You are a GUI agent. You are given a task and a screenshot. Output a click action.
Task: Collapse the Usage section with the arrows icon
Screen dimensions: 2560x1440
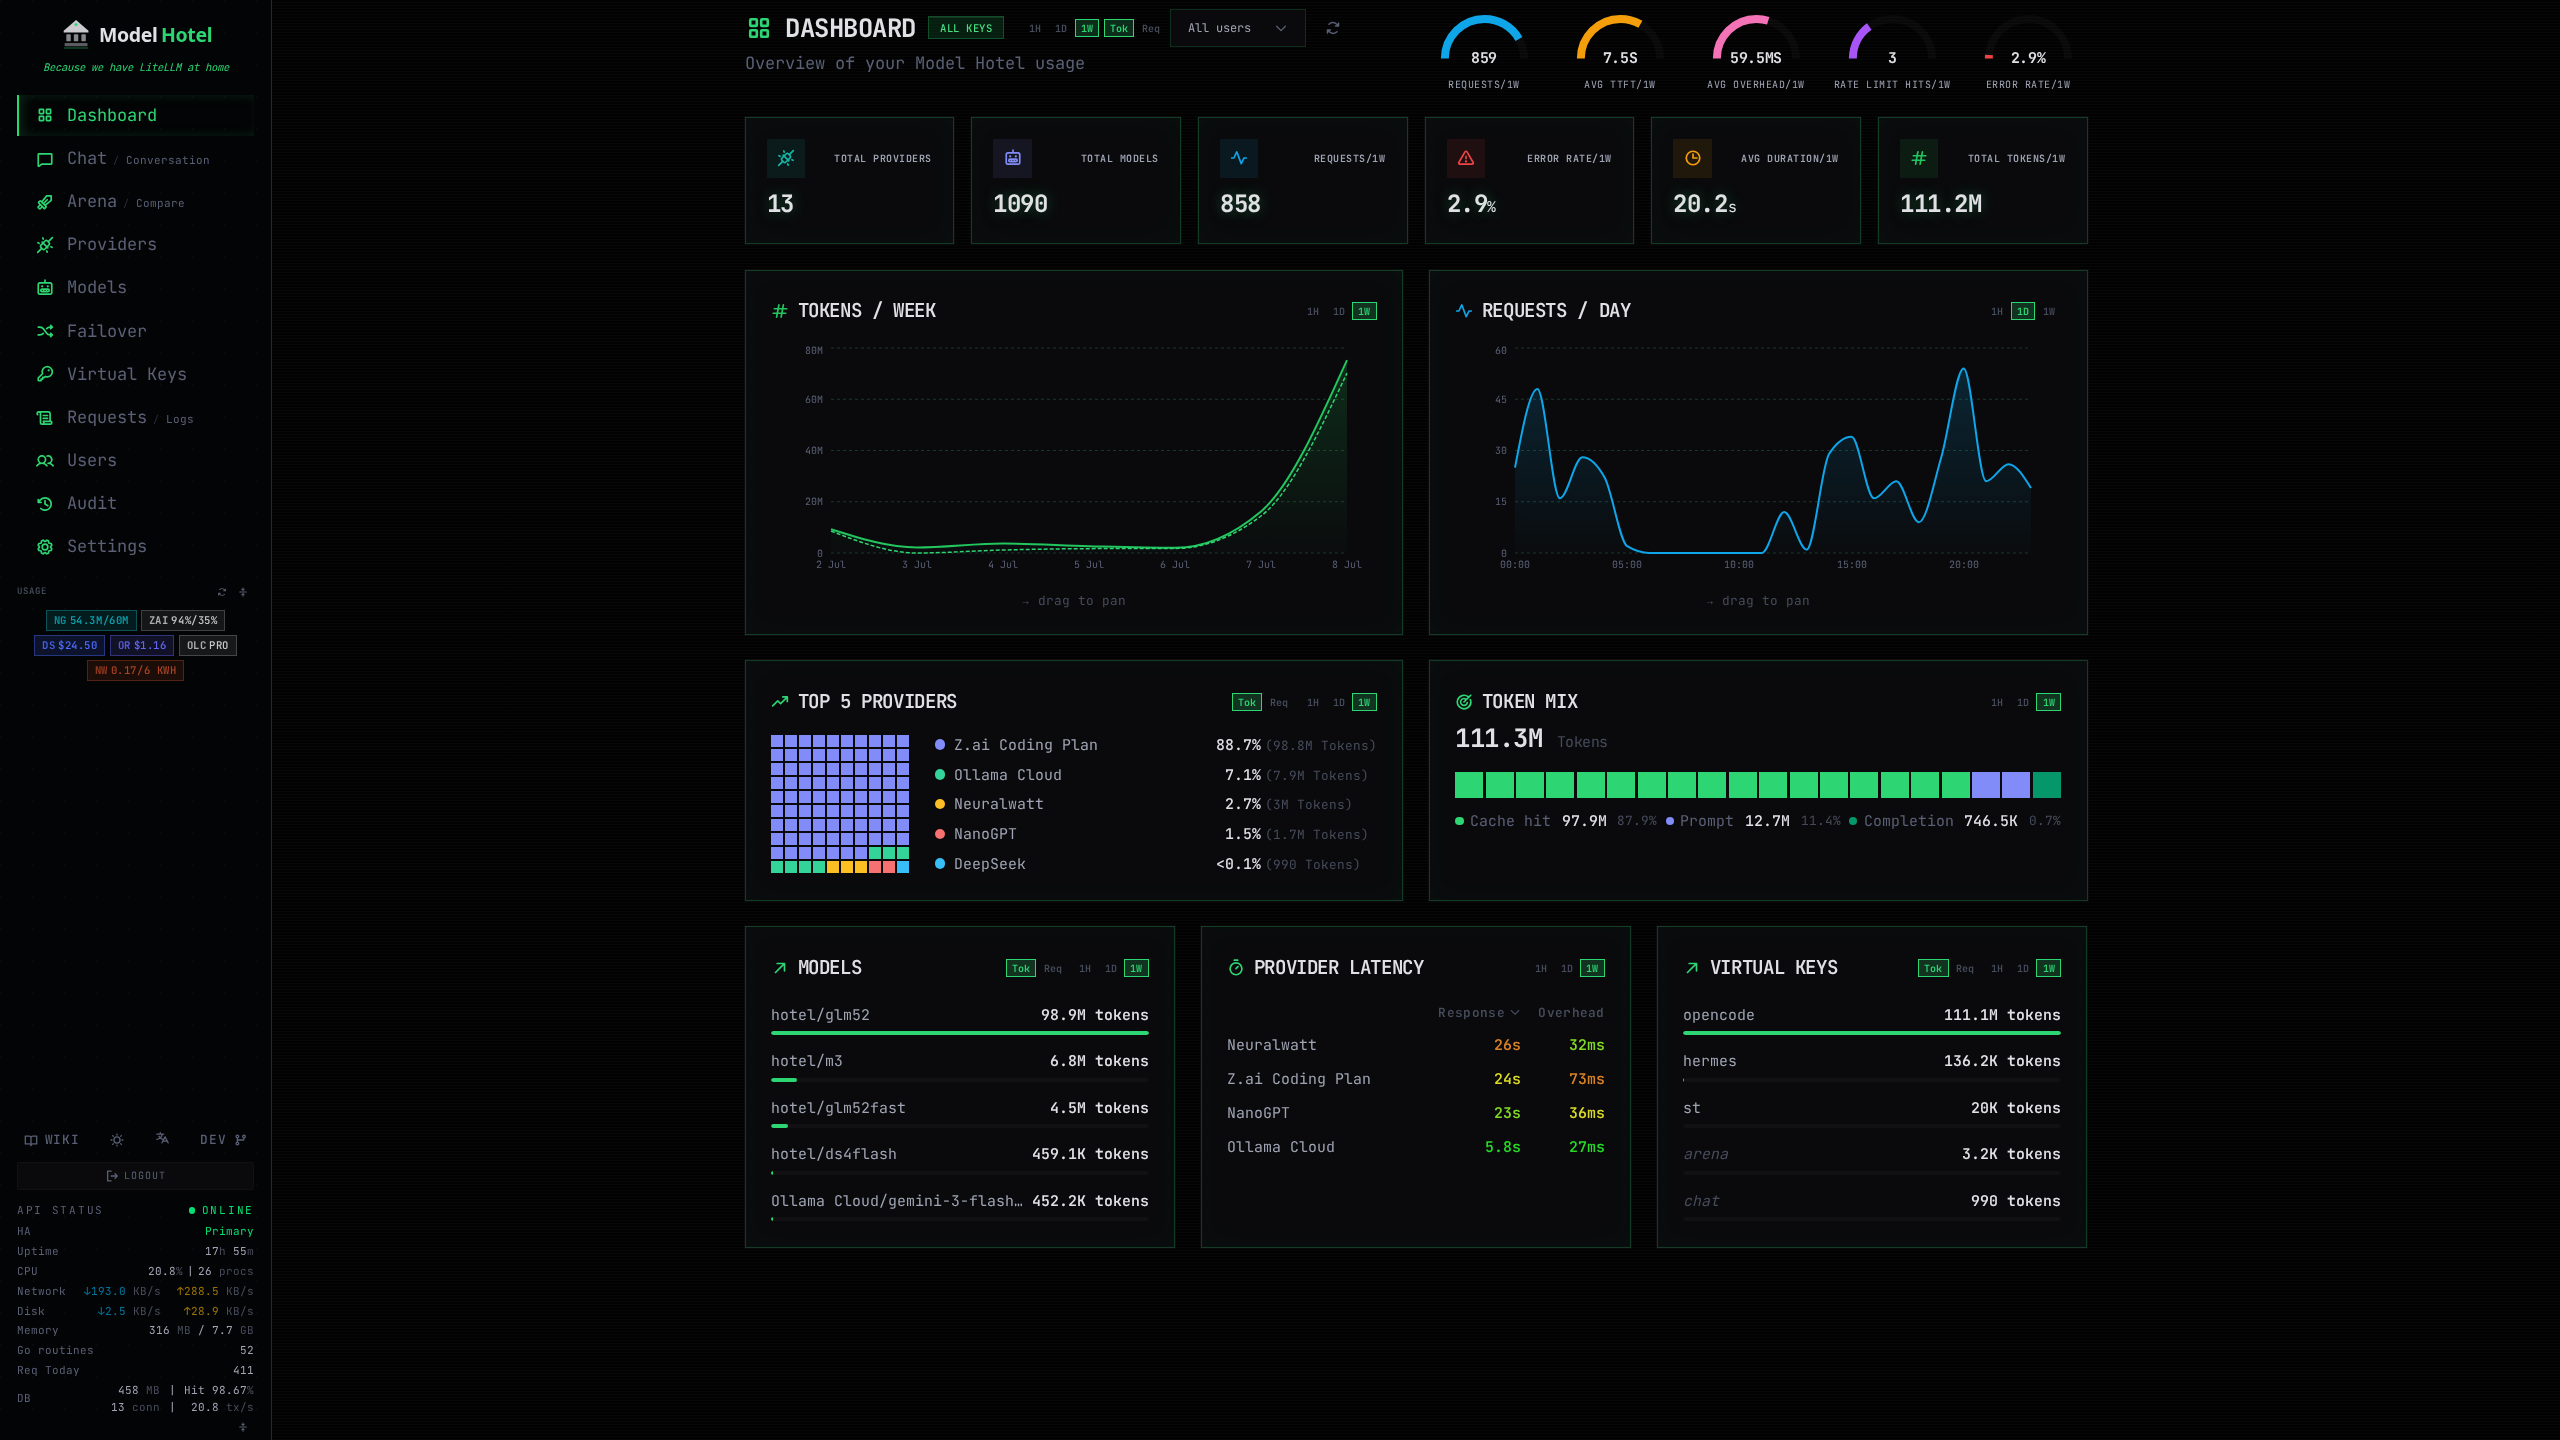point(243,592)
